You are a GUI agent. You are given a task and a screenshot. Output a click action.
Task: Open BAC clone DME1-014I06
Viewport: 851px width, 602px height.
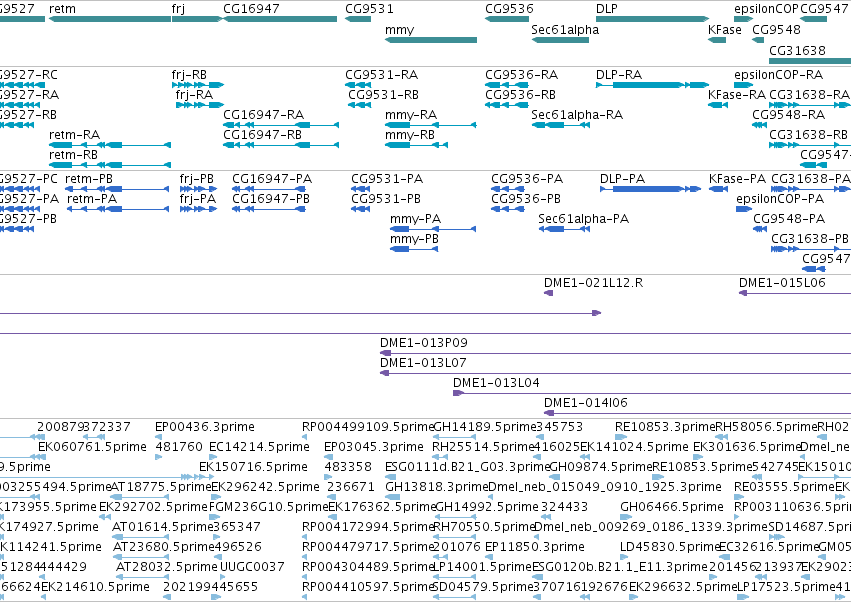(x=697, y=414)
